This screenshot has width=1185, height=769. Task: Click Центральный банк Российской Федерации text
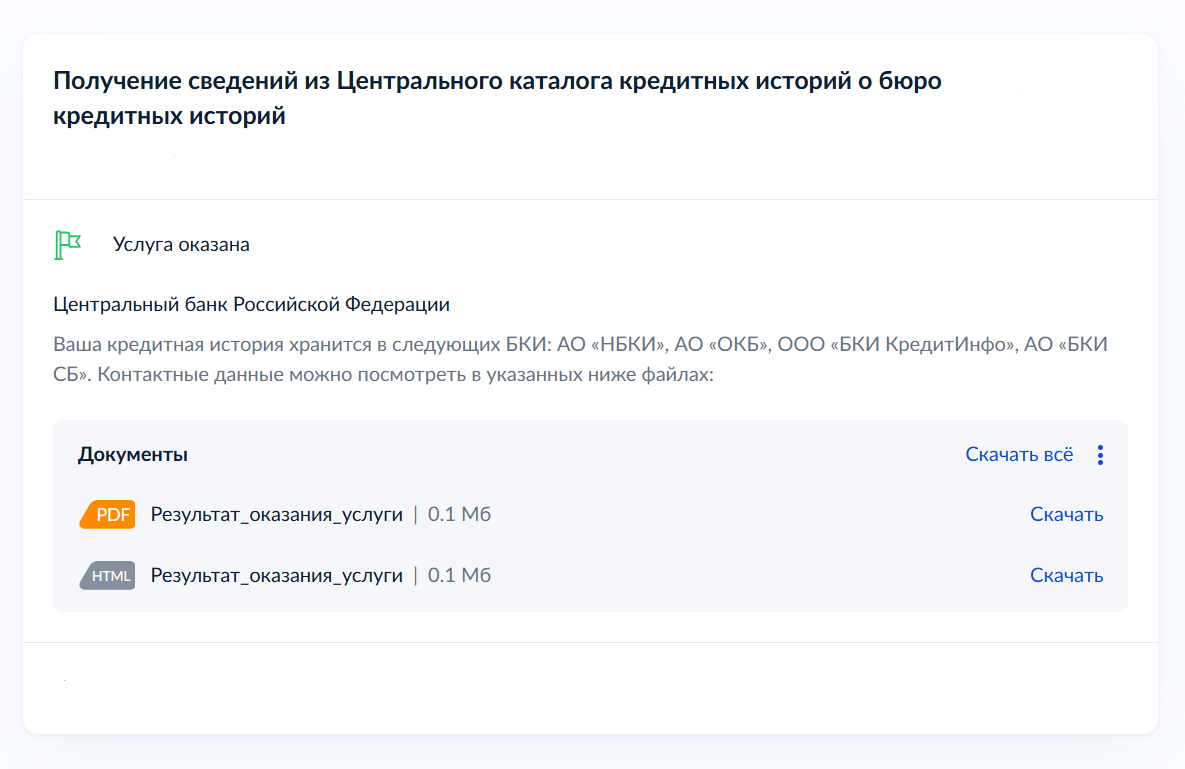[x=252, y=304]
